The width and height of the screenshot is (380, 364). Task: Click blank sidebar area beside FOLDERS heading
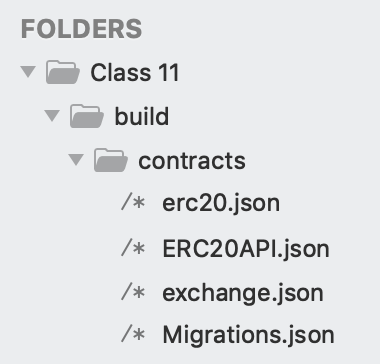[x=260, y=29]
